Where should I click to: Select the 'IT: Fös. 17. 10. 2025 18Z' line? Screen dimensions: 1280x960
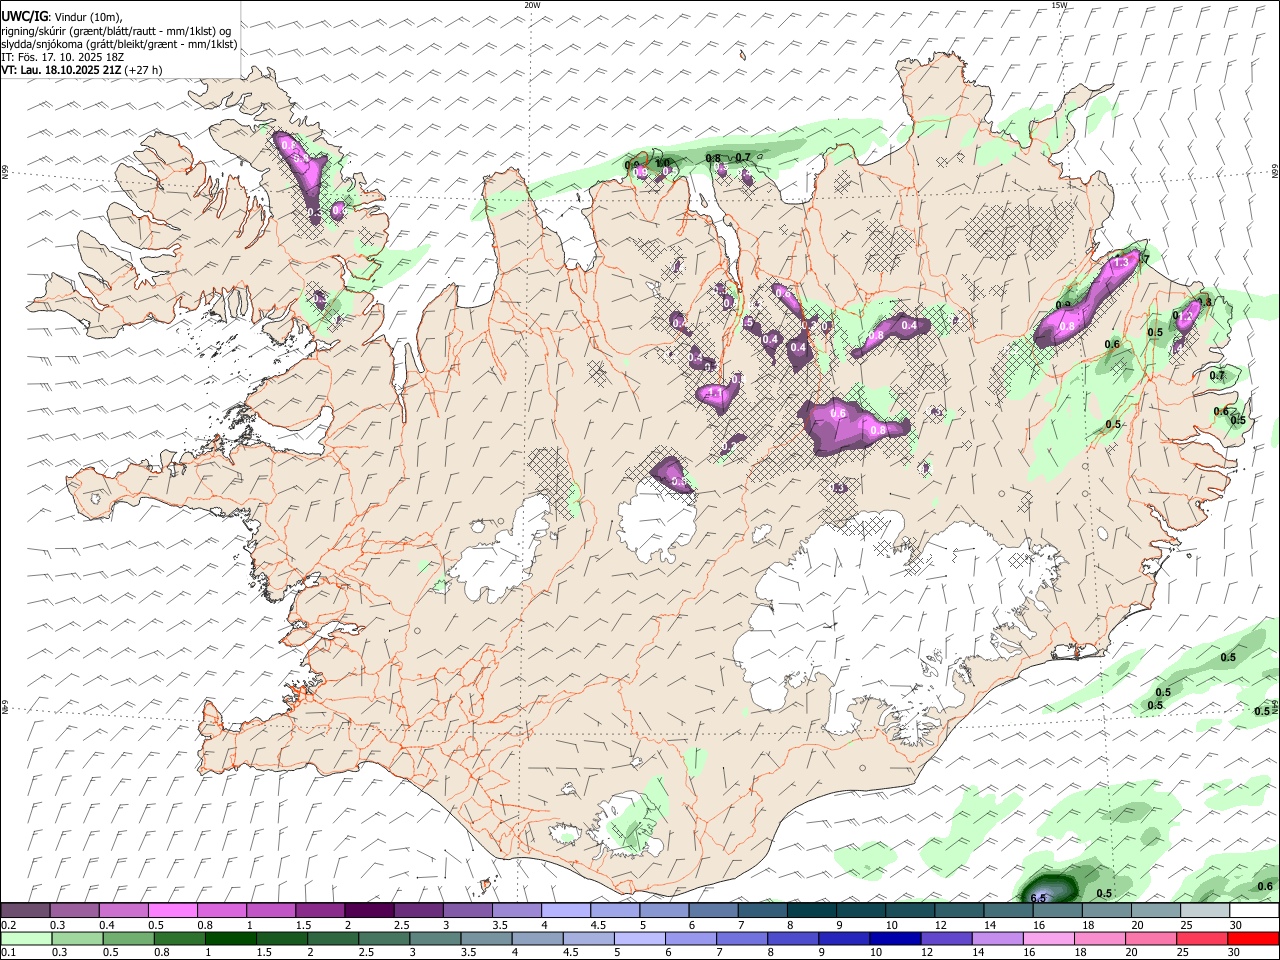[x=63, y=57]
